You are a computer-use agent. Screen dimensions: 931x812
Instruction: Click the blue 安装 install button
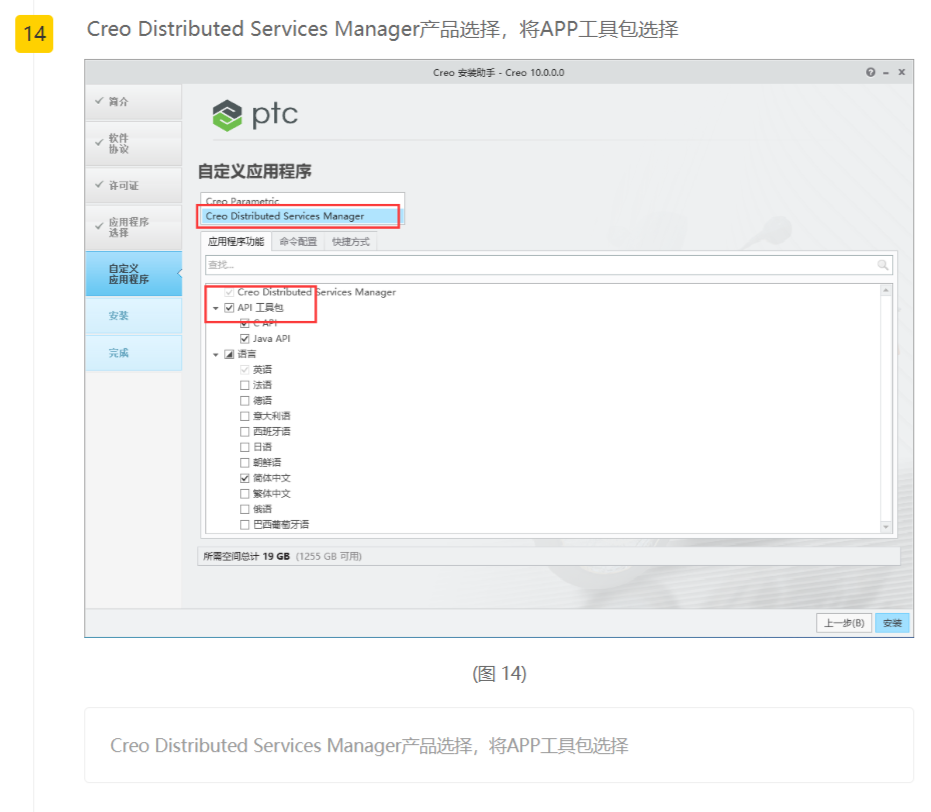(x=892, y=623)
